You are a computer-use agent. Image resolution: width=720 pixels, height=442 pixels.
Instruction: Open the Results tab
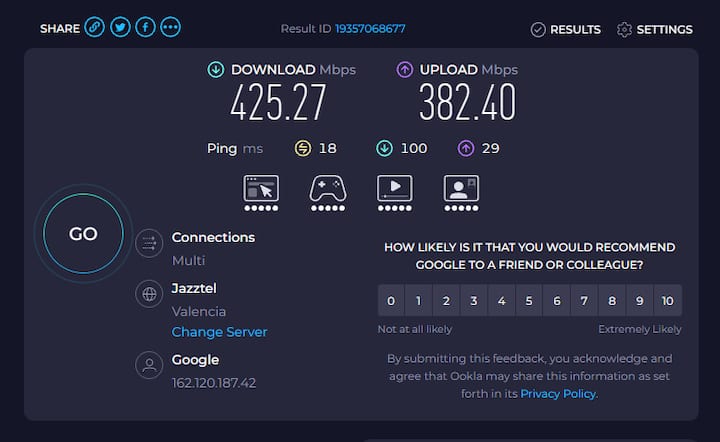(566, 30)
